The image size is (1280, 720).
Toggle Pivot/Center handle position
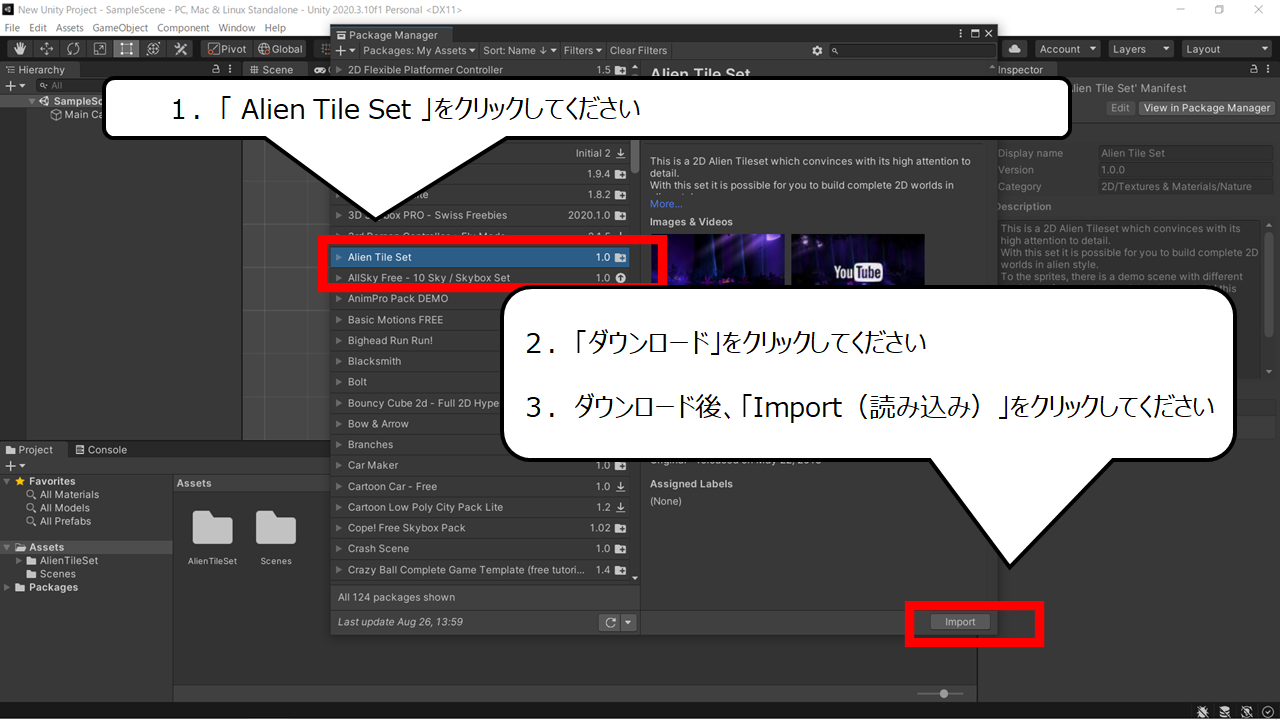tap(227, 49)
